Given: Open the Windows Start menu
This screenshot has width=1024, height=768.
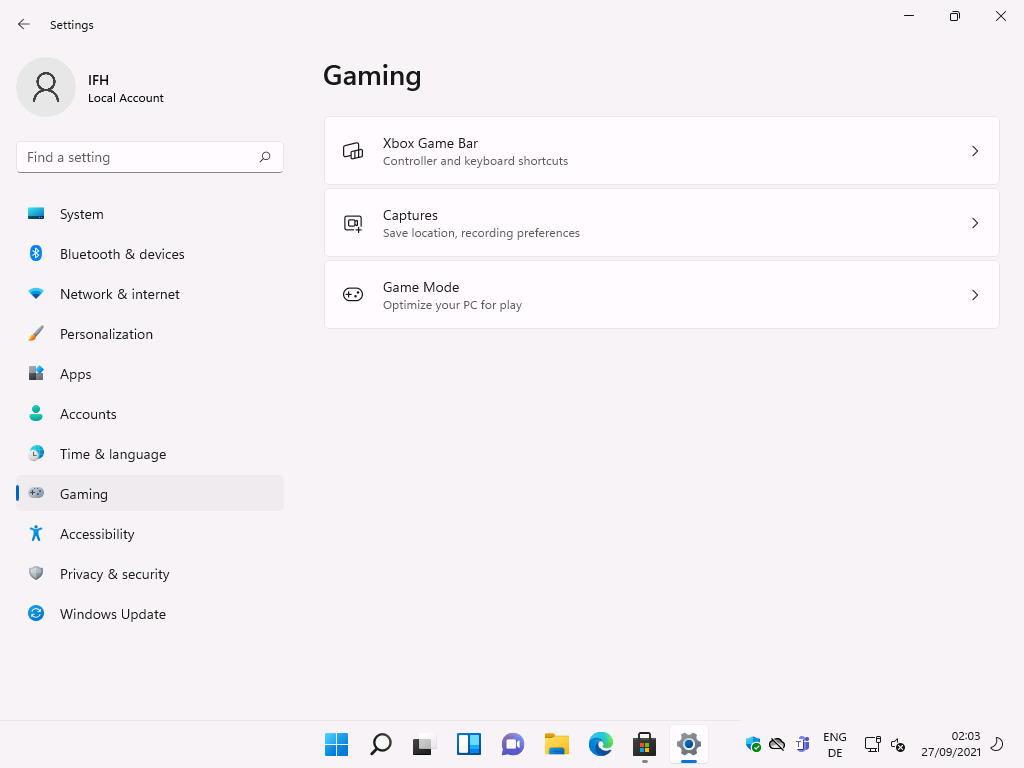Looking at the screenshot, I should click(336, 744).
